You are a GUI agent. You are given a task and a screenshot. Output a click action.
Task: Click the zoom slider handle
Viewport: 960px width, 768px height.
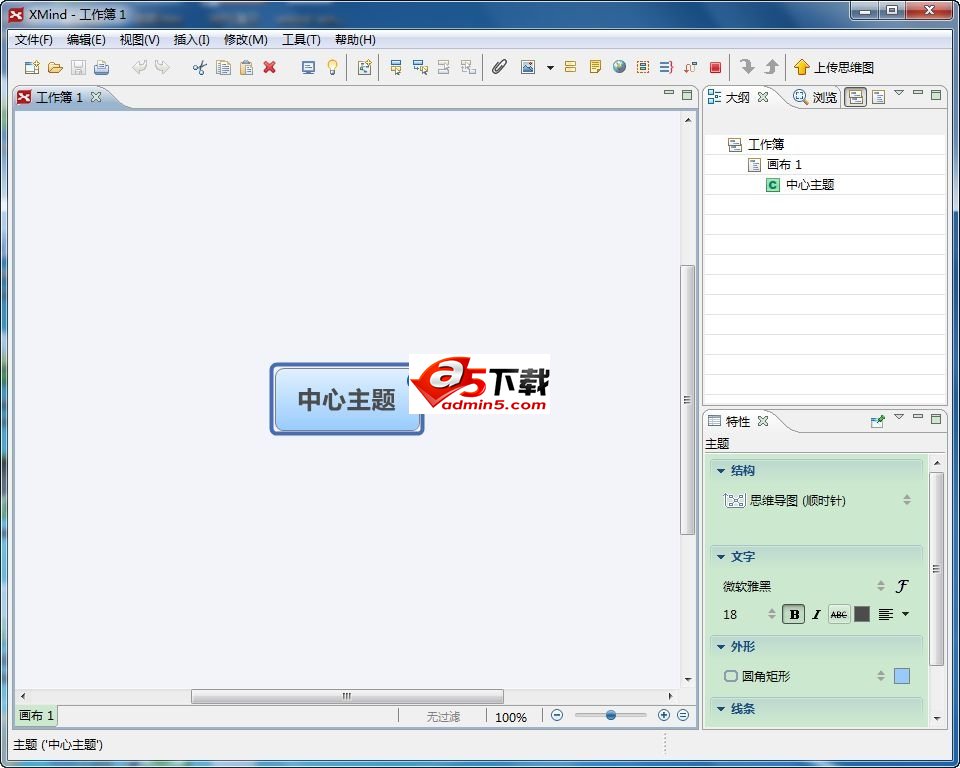[x=610, y=715]
